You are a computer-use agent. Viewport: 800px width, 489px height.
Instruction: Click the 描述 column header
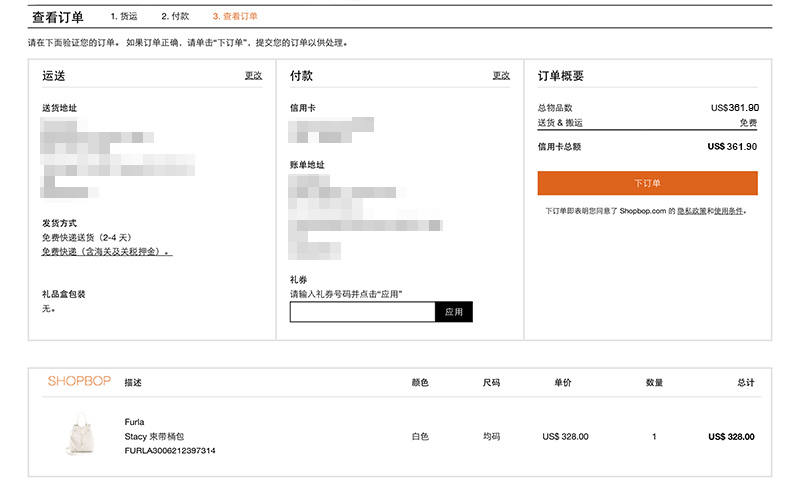click(x=133, y=382)
